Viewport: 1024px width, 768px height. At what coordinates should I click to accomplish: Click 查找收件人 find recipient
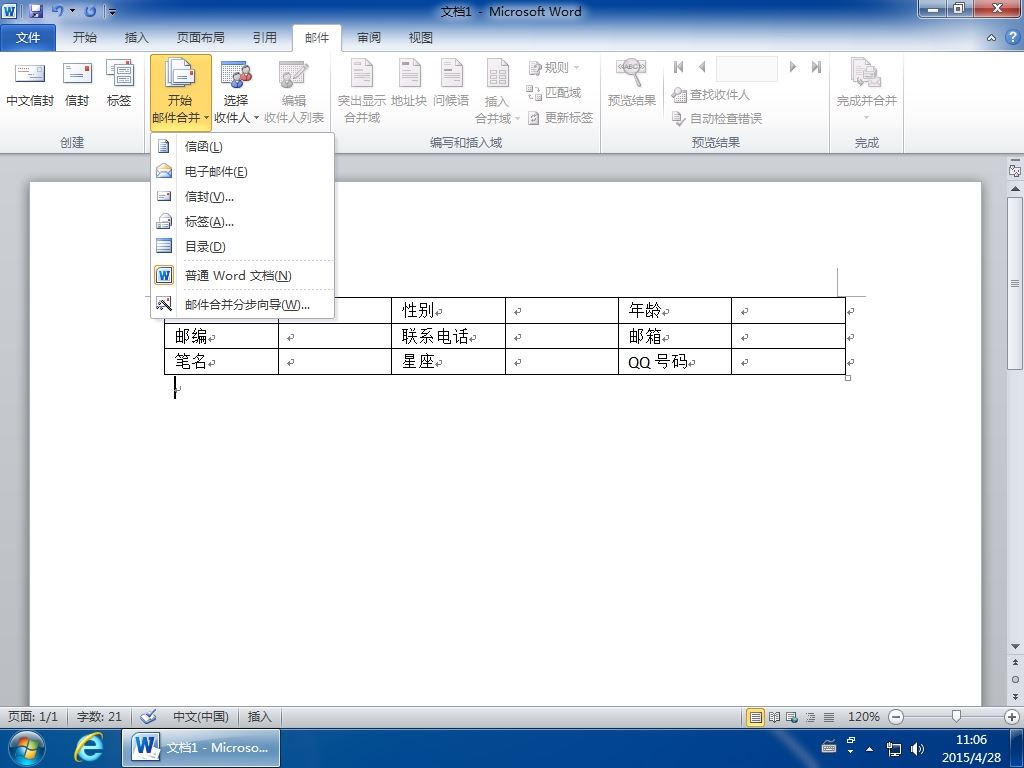coord(711,95)
